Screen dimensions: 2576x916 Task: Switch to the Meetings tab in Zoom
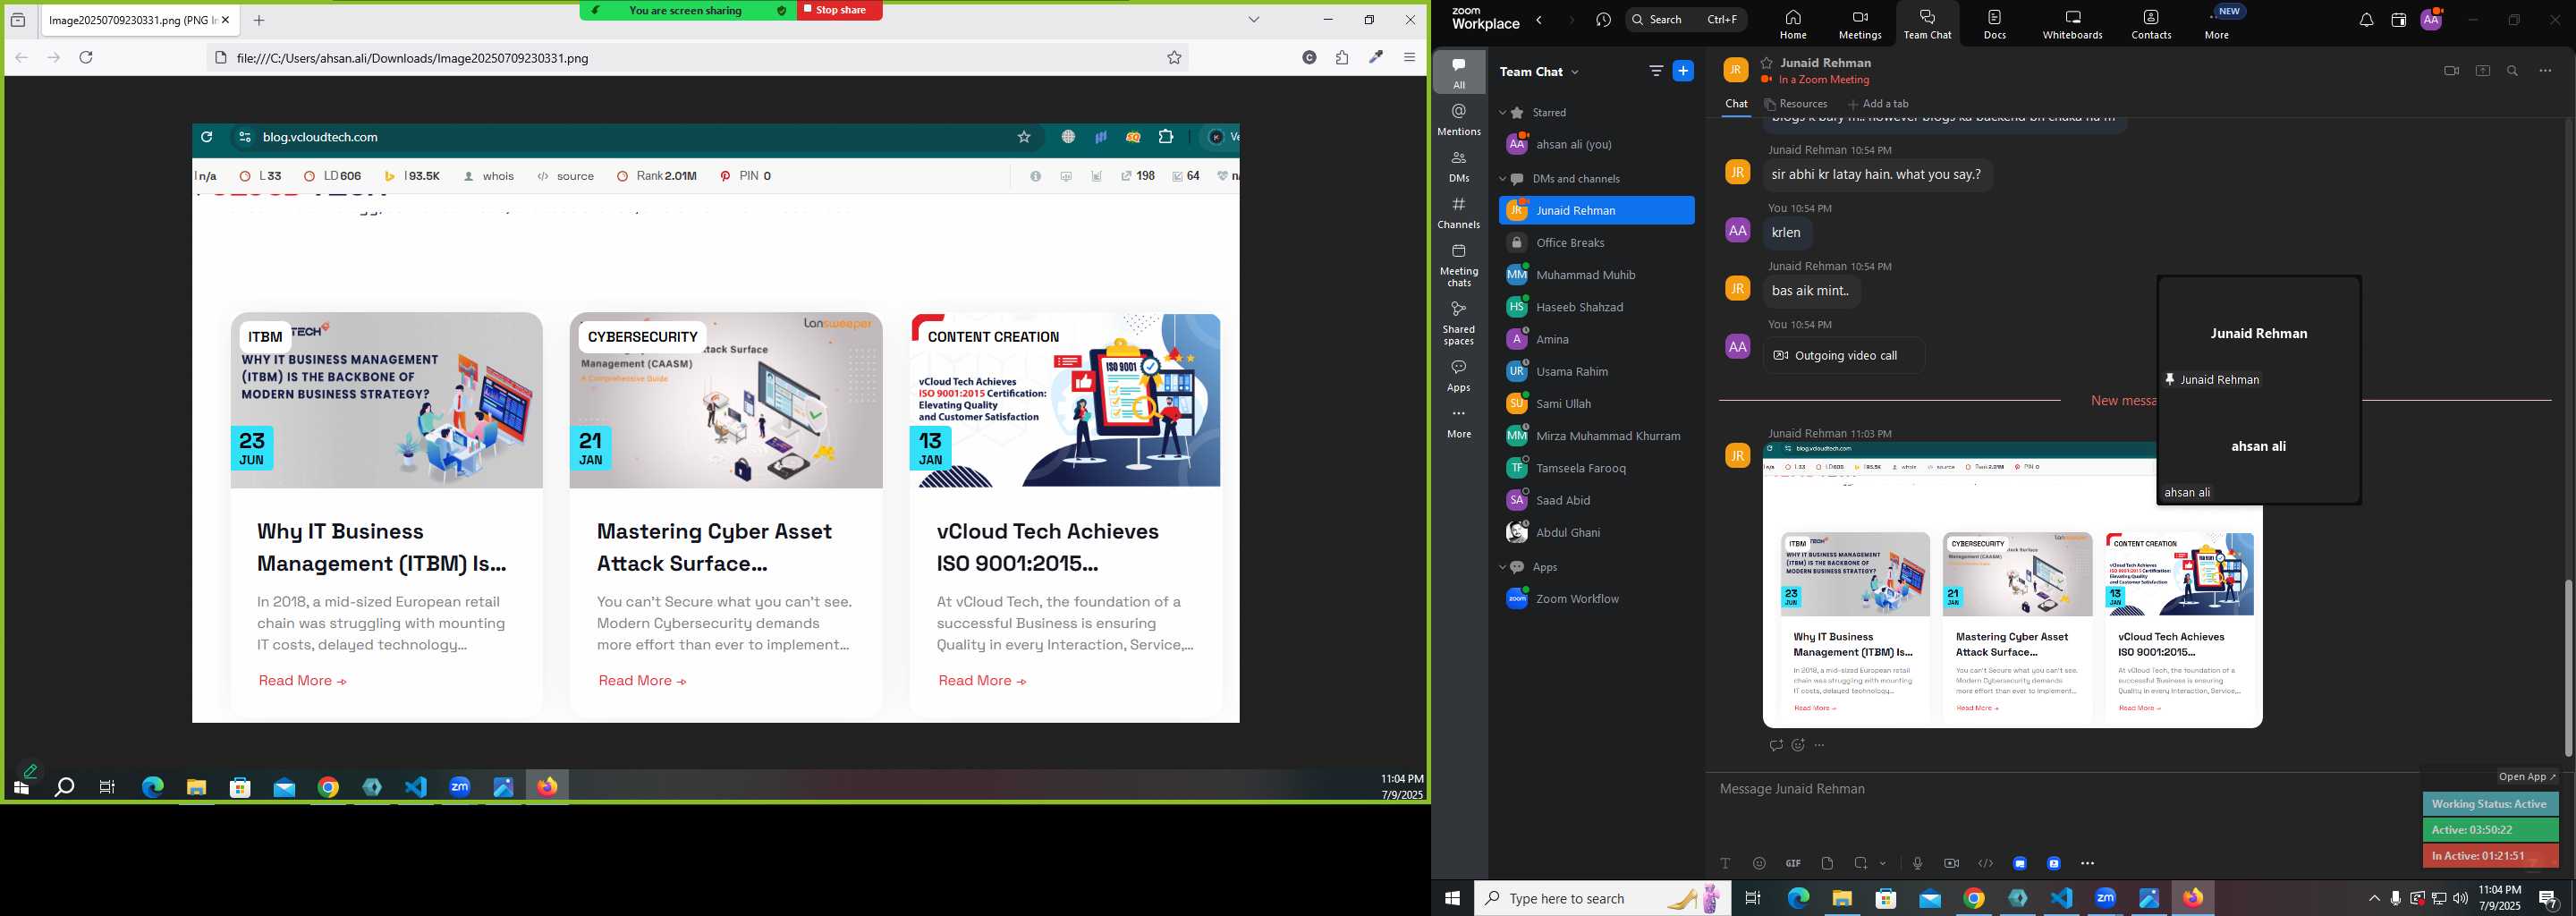point(1860,24)
